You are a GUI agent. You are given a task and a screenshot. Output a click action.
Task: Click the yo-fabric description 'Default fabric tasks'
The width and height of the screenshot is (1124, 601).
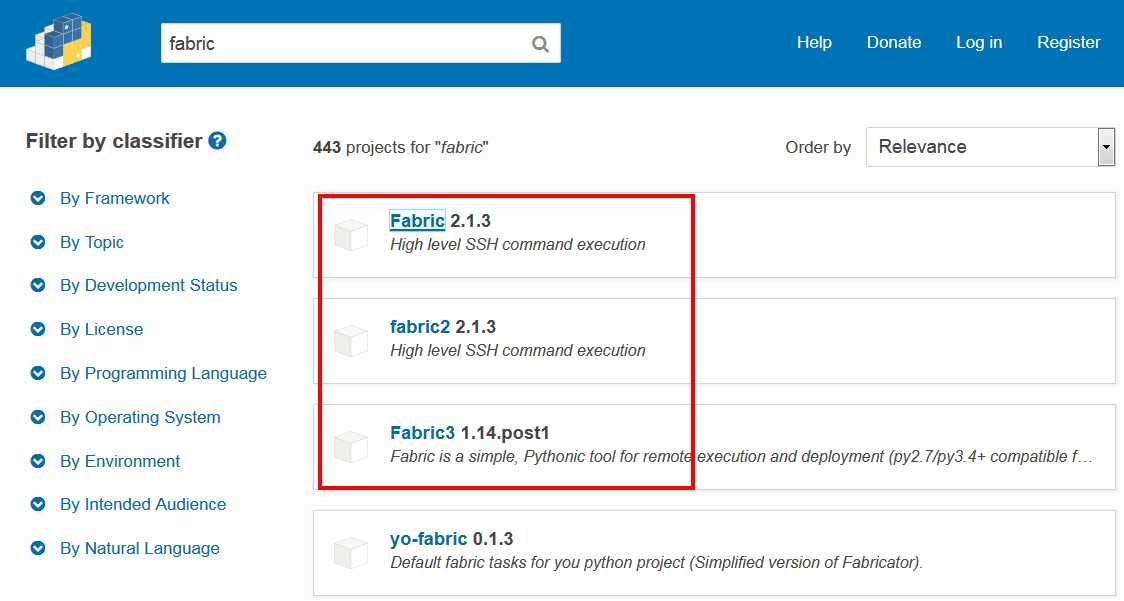[656, 563]
